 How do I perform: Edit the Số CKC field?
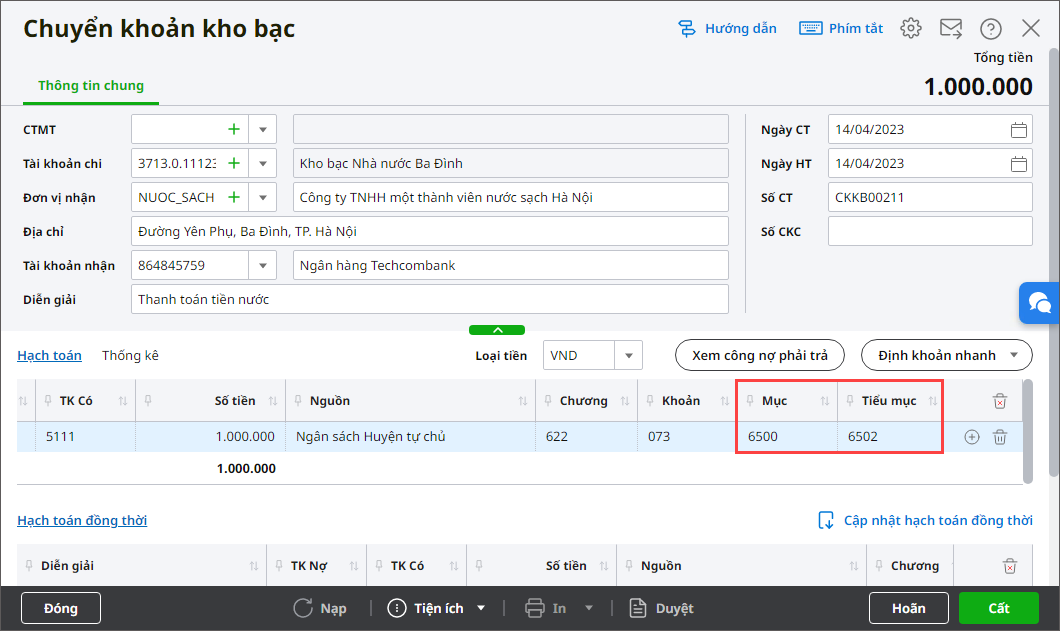(930, 231)
